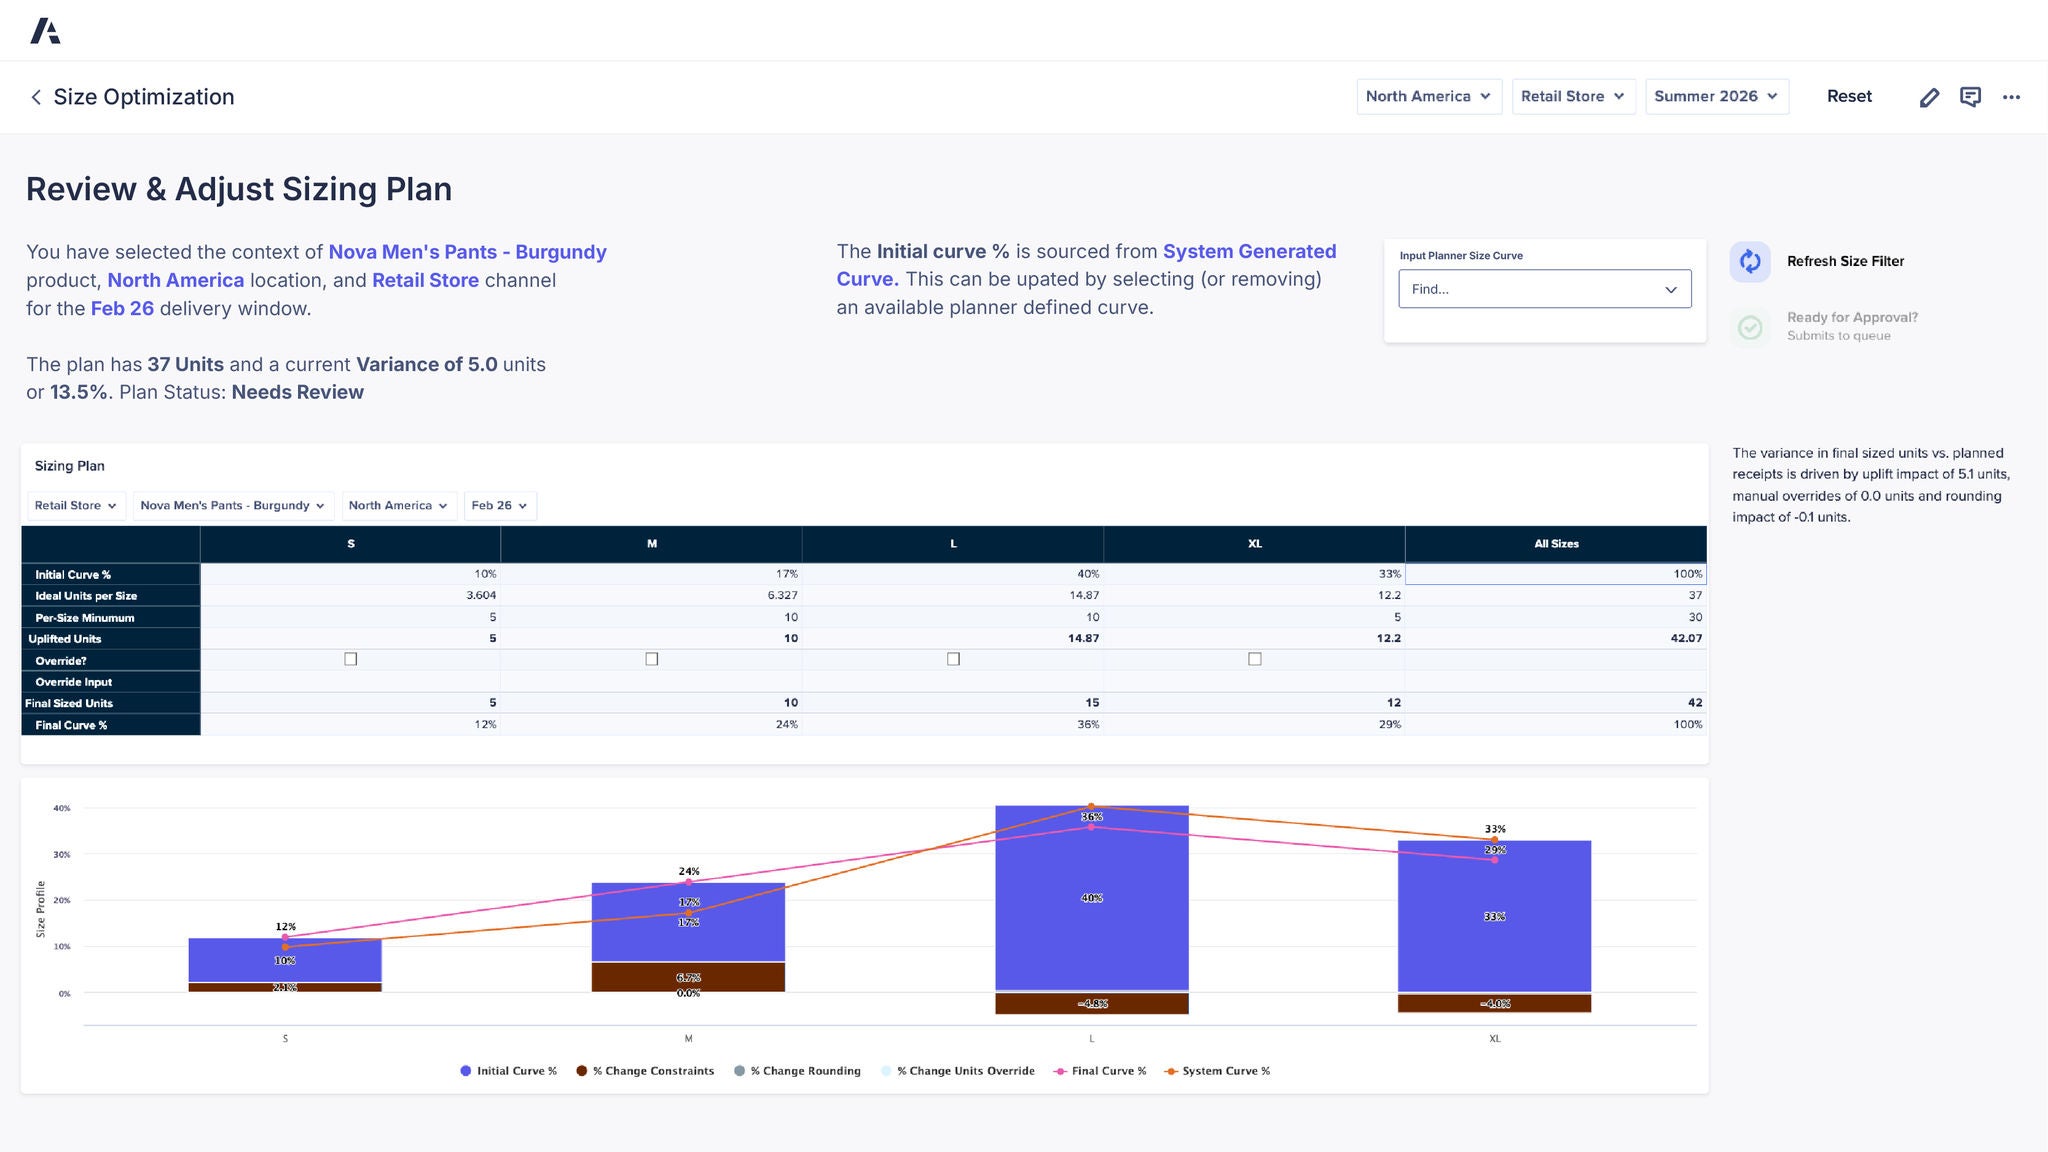Open the edit pencil icon

1929,97
